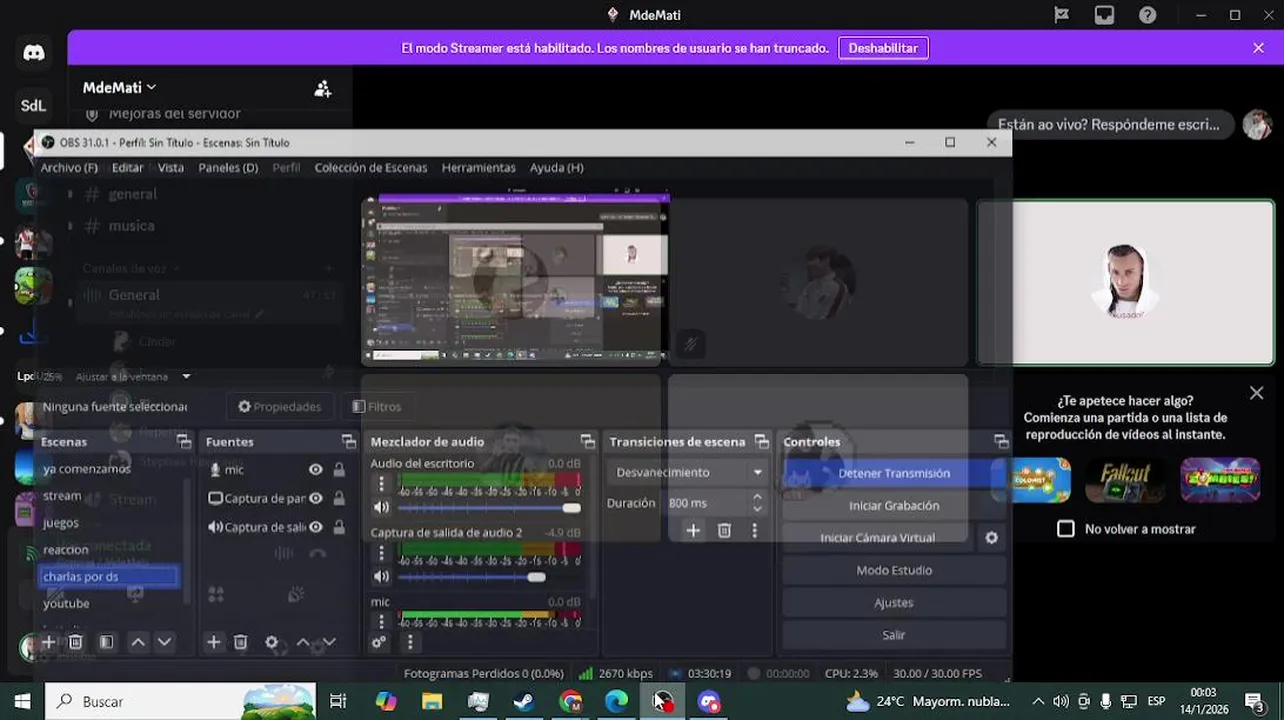Delete the selected scene with trash icon
The height and width of the screenshot is (720, 1284).
tap(75, 642)
